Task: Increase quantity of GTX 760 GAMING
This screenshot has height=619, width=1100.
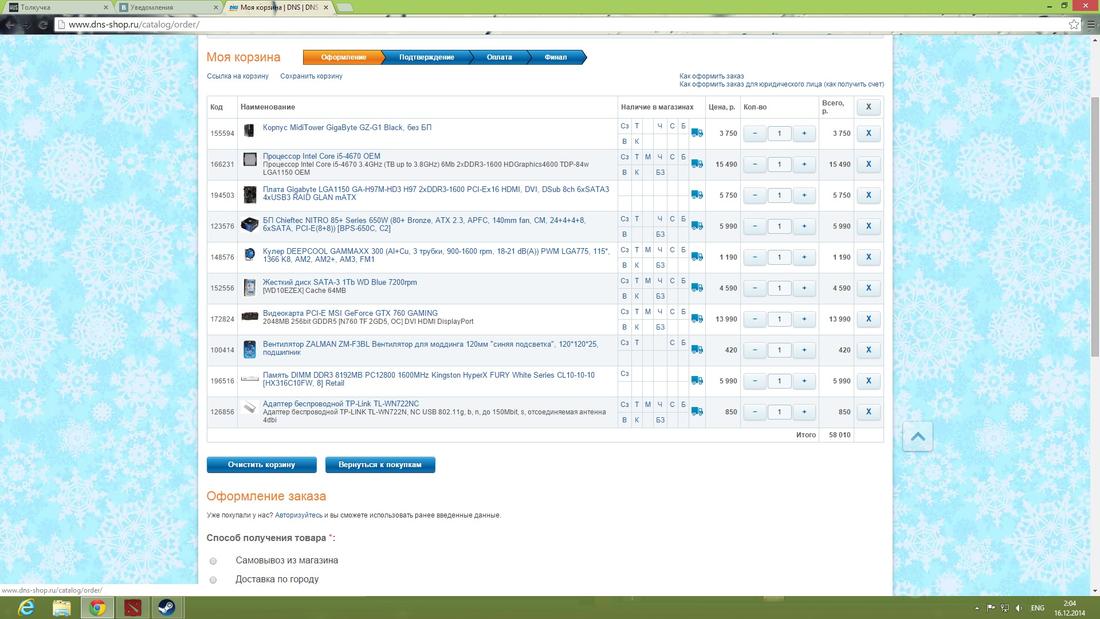Action: click(x=804, y=319)
